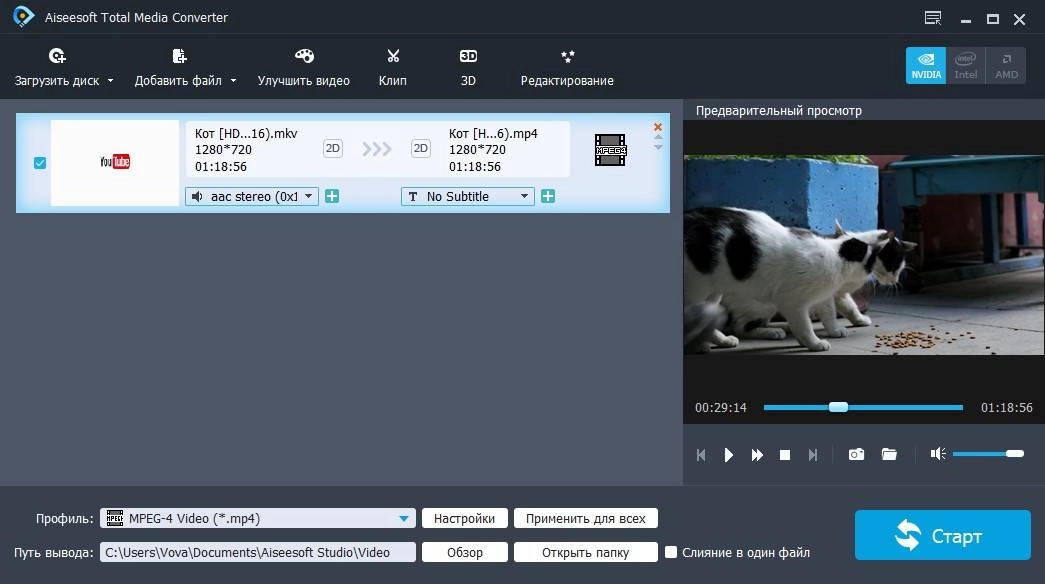Click the source file name Кот [HD...16).mkv

246,133
